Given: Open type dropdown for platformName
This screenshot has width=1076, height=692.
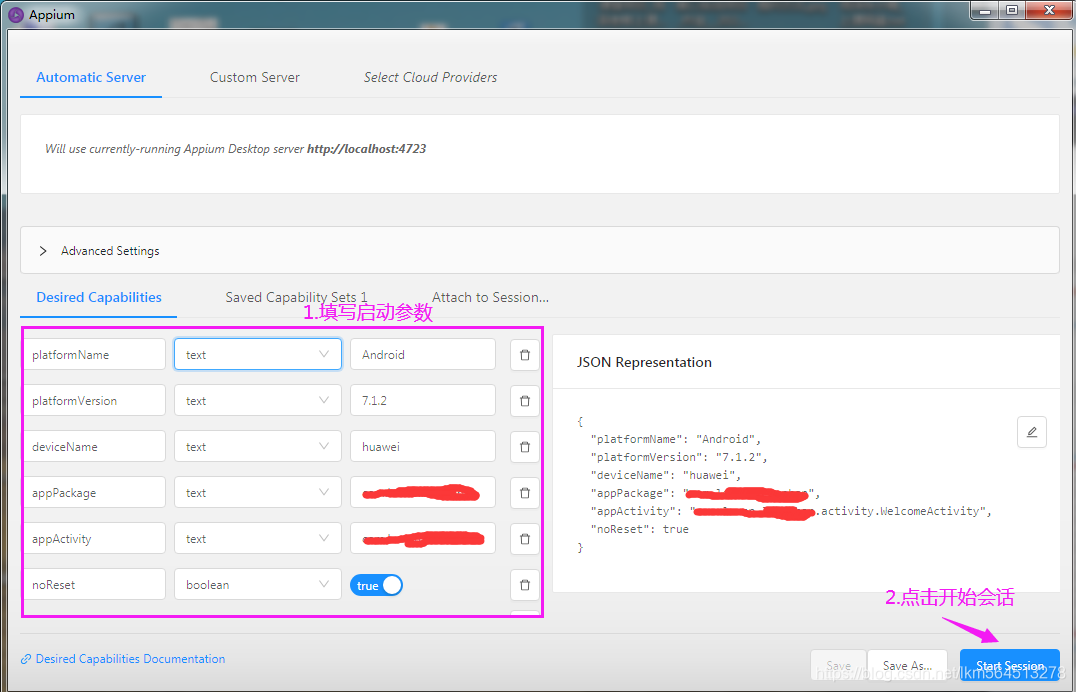Looking at the screenshot, I should 257,354.
